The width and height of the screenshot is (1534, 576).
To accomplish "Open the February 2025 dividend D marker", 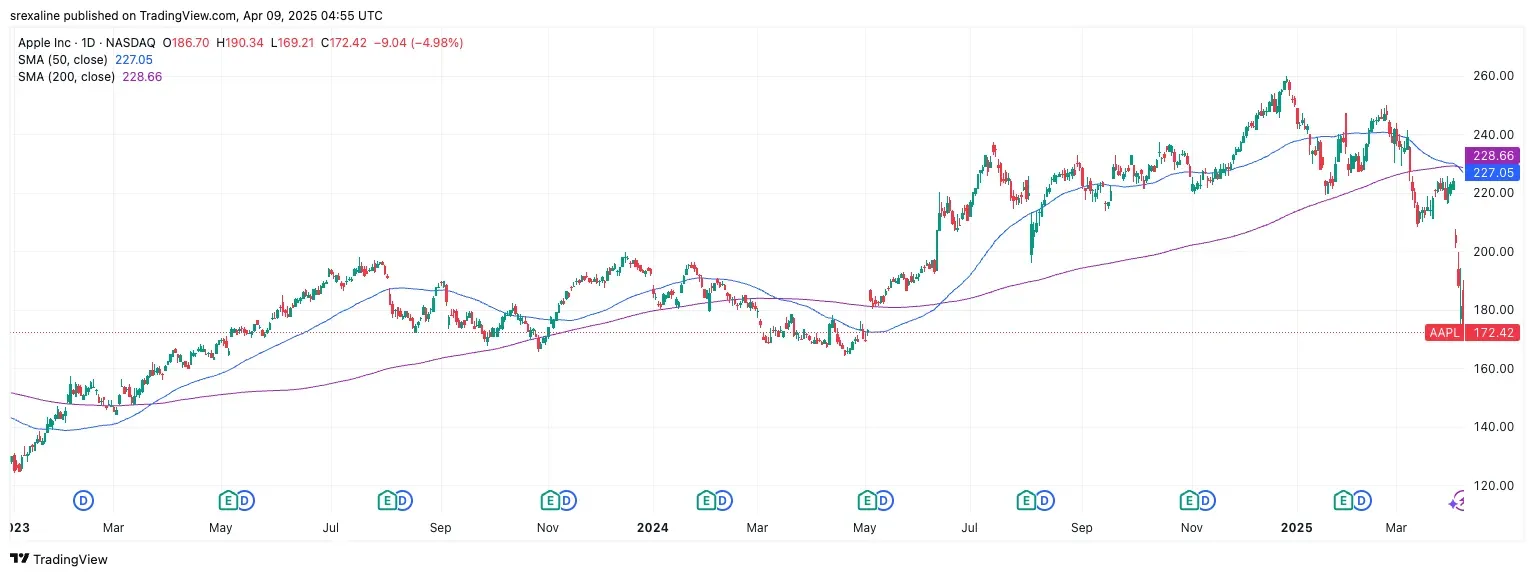I will coord(1361,499).
